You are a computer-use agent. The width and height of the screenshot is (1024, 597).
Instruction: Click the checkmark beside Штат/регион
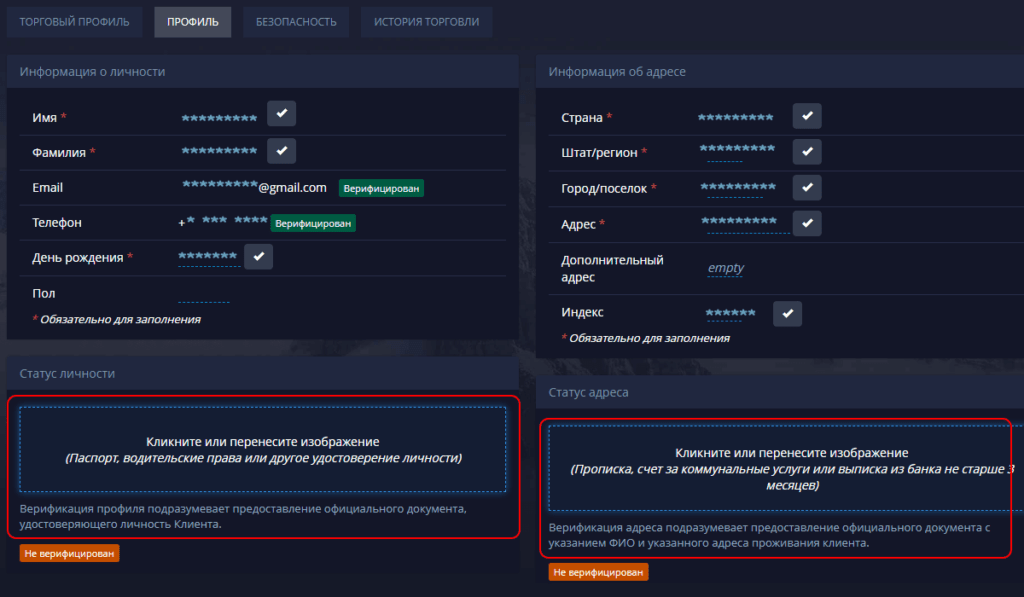[807, 152]
